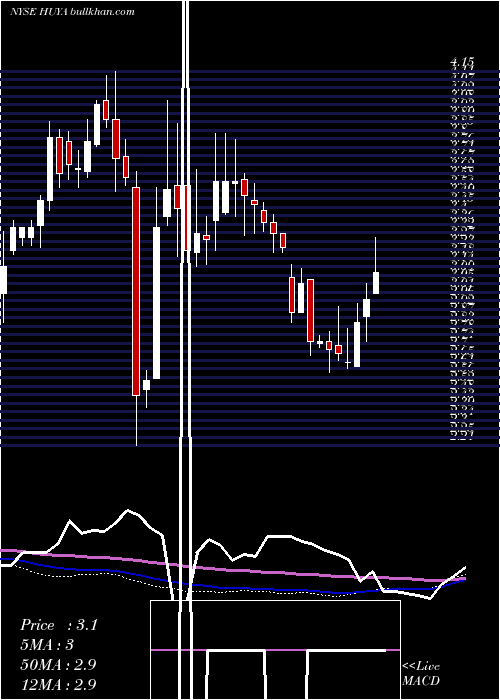Click the NYSE HUYA bullkhan.com chart title
Image resolution: width=500 pixels, height=700 pixels.
[x=72, y=12]
